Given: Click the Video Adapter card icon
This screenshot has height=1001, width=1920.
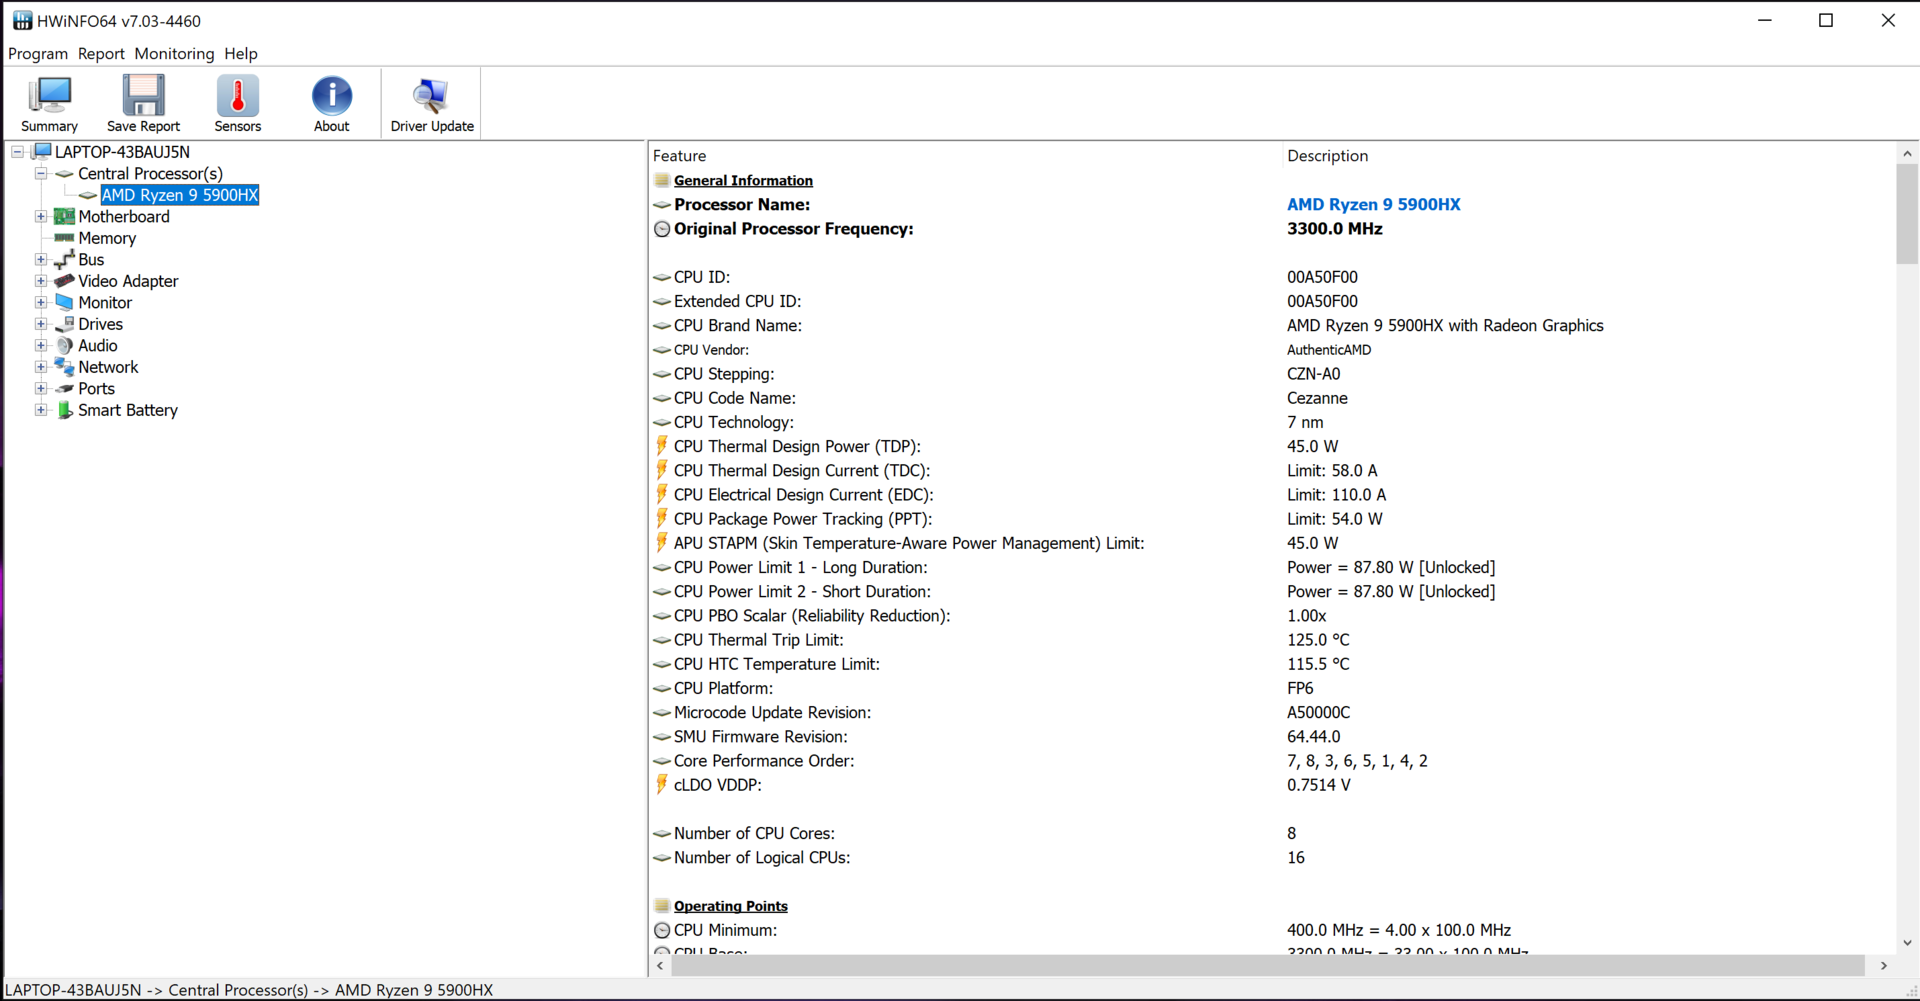Looking at the screenshot, I should 64,281.
